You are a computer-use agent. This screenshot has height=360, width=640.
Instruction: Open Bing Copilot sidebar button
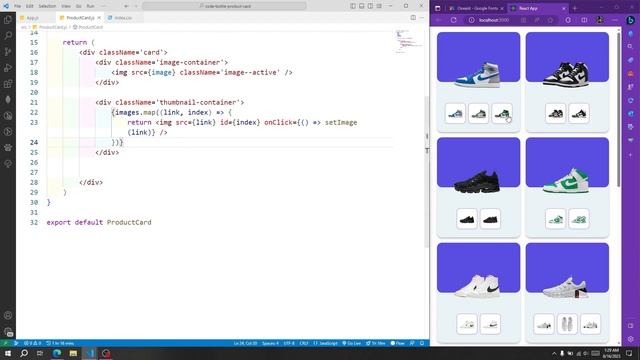point(631,20)
